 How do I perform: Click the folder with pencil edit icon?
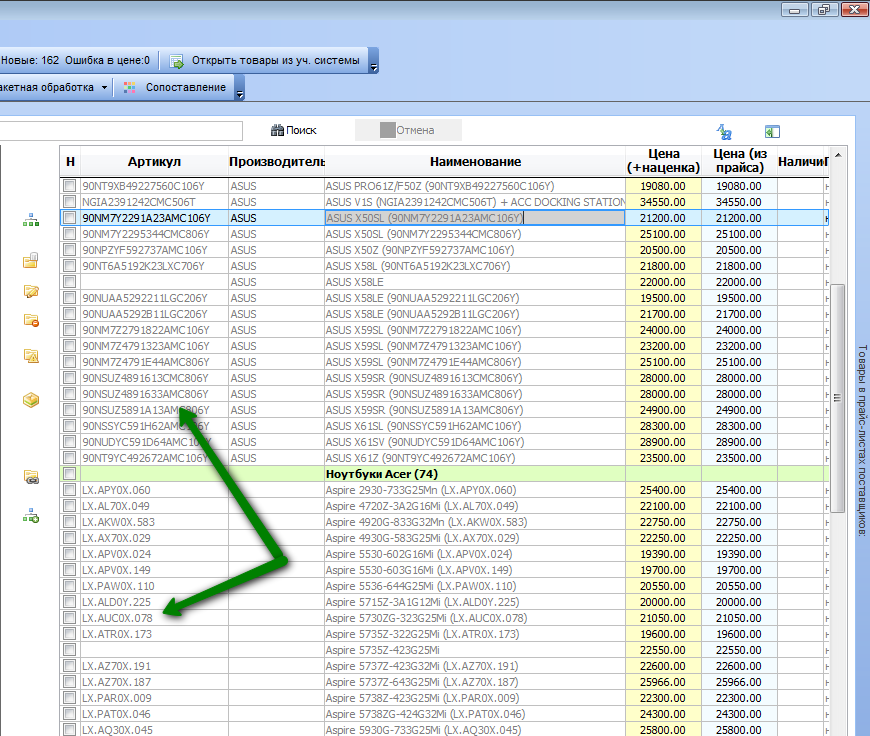pyautogui.click(x=31, y=291)
